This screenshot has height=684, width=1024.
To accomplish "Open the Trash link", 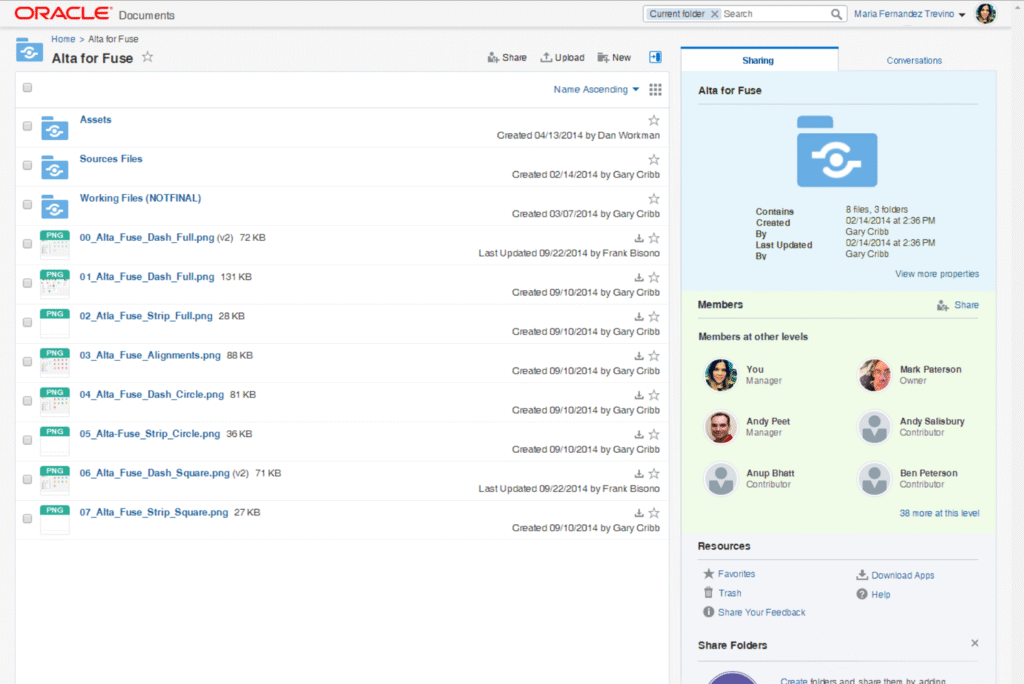I will (722, 593).
